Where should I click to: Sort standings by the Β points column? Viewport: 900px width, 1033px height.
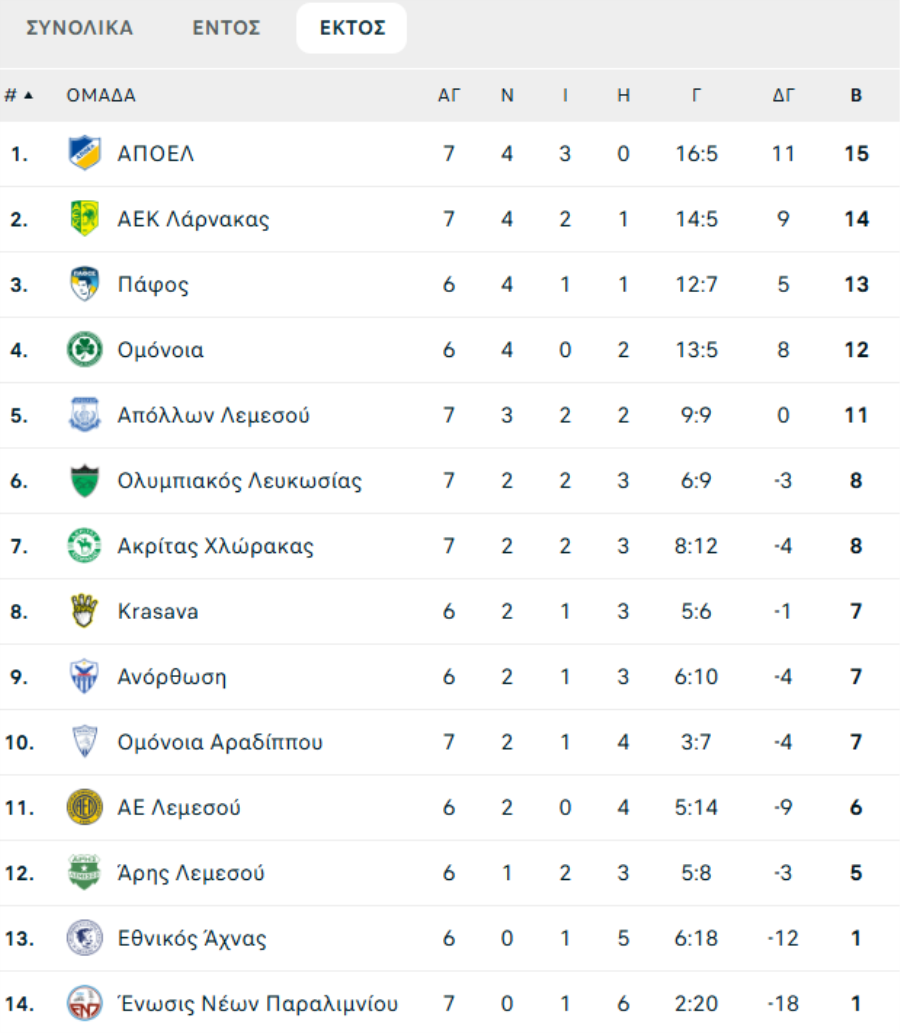click(x=856, y=96)
